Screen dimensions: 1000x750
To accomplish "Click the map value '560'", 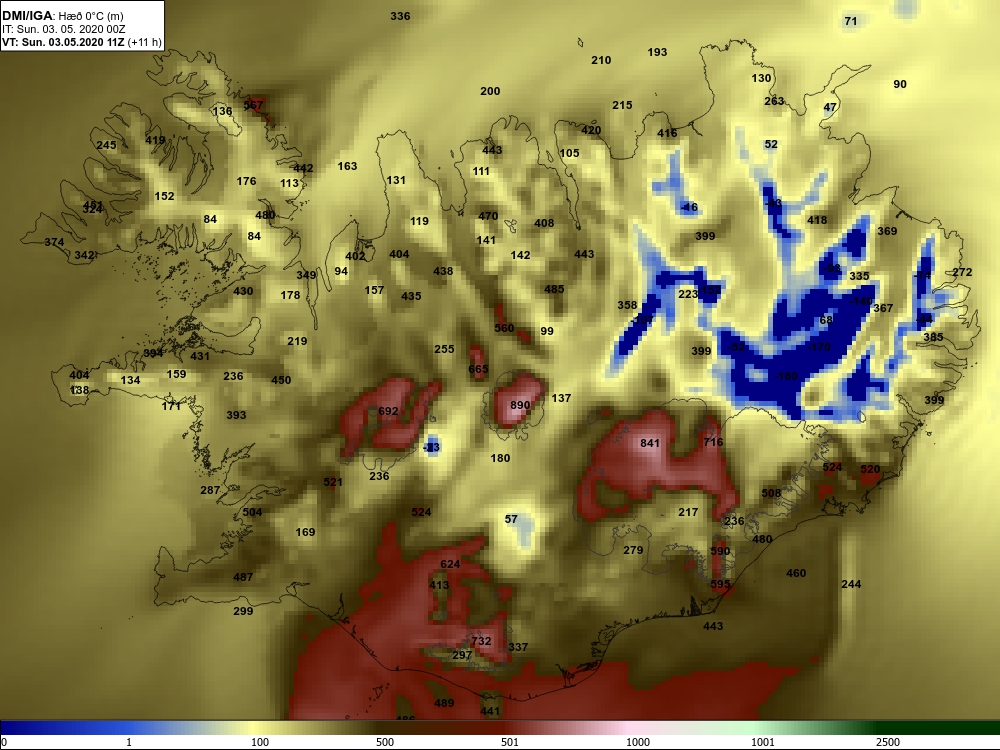I will 504,328.
